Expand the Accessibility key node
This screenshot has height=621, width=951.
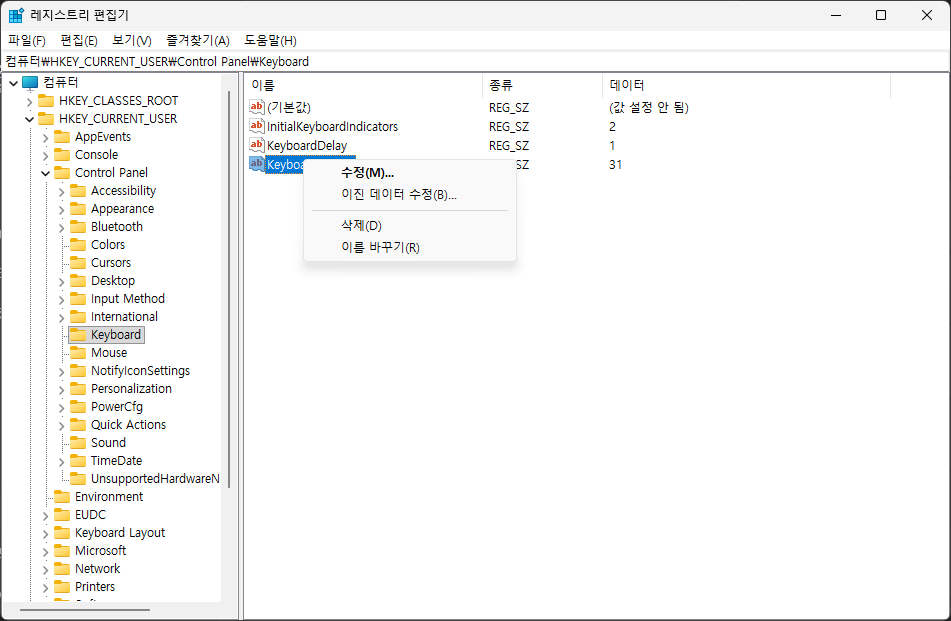pos(61,191)
